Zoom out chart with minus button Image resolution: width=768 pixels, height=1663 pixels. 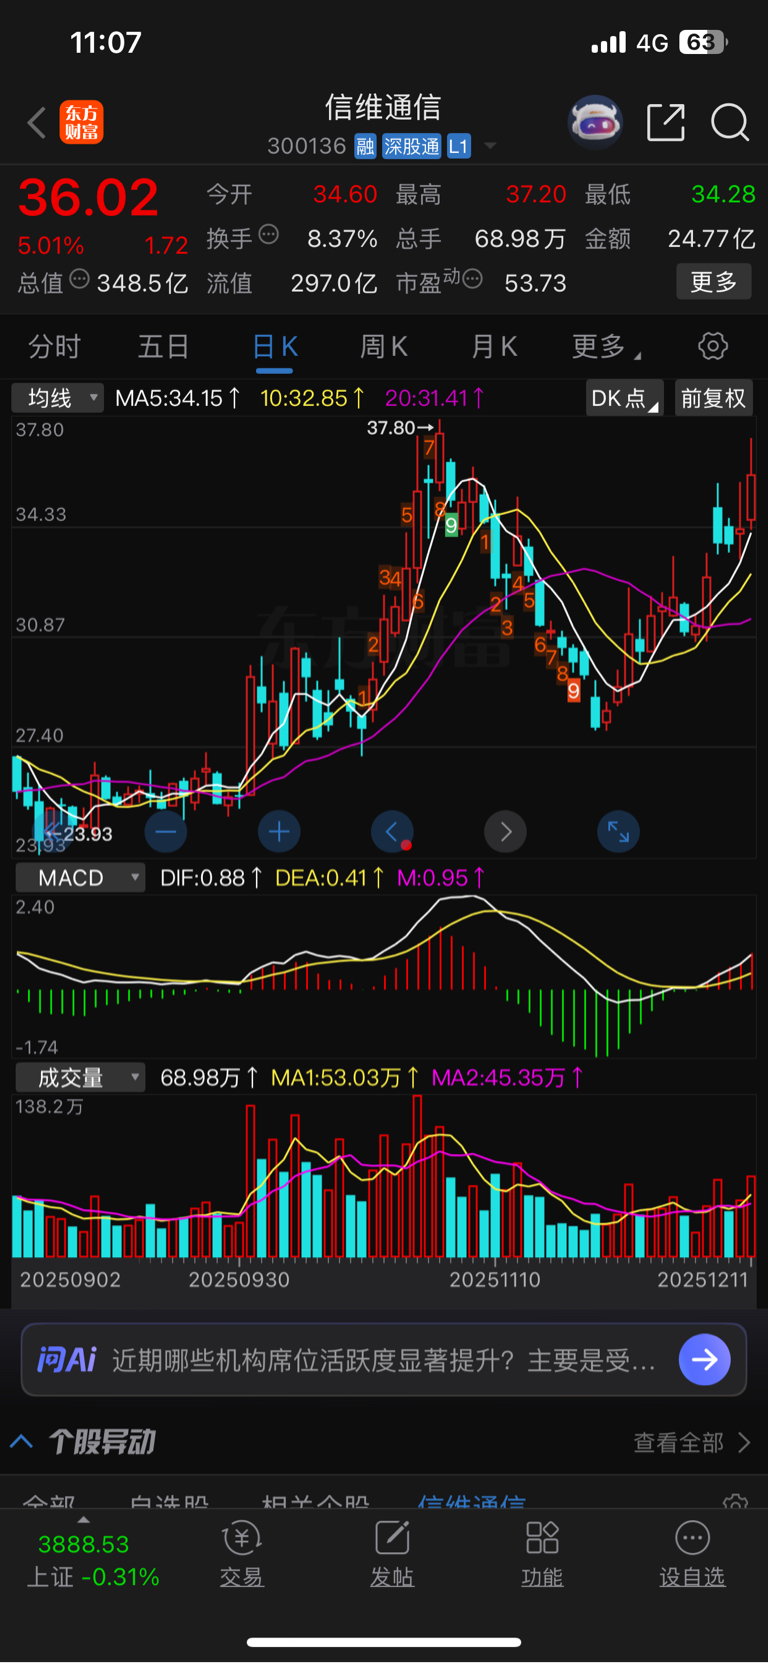pos(166,831)
